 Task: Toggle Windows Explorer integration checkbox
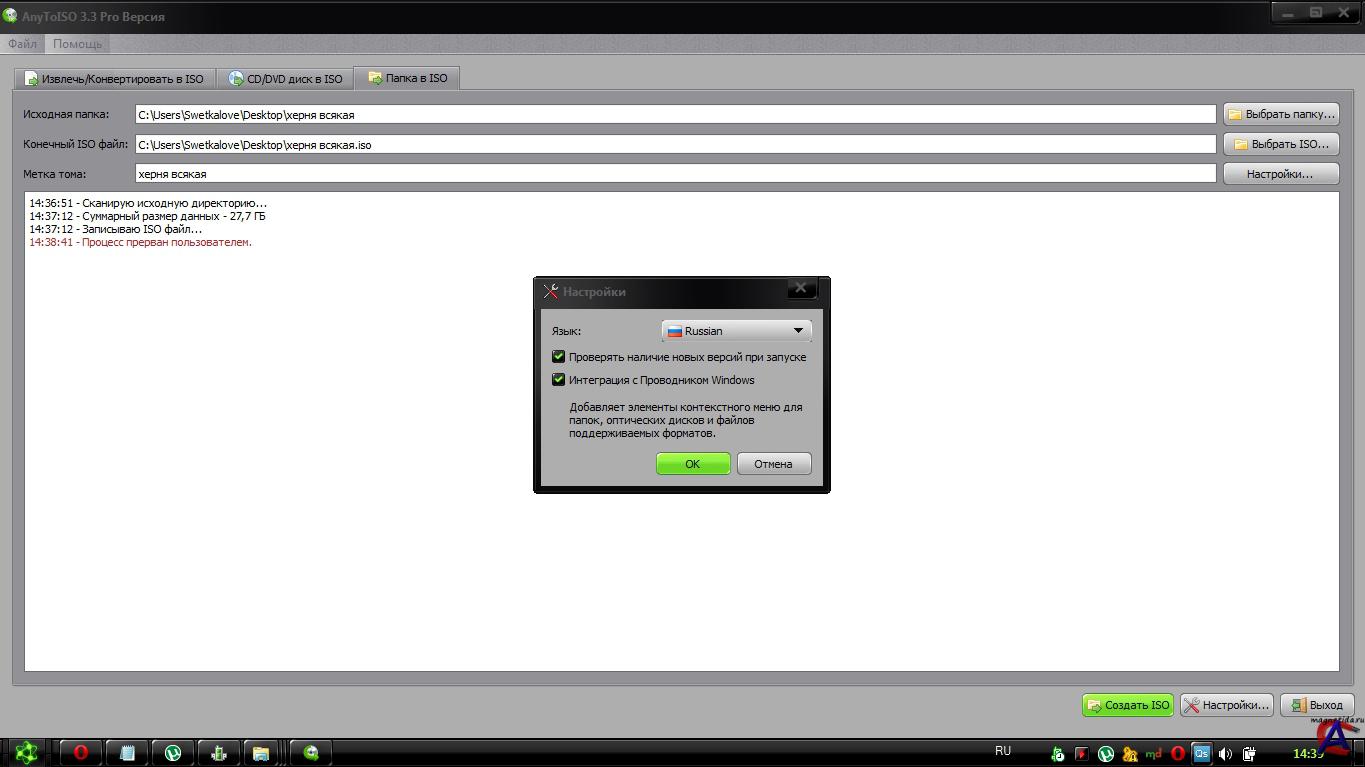click(x=559, y=380)
